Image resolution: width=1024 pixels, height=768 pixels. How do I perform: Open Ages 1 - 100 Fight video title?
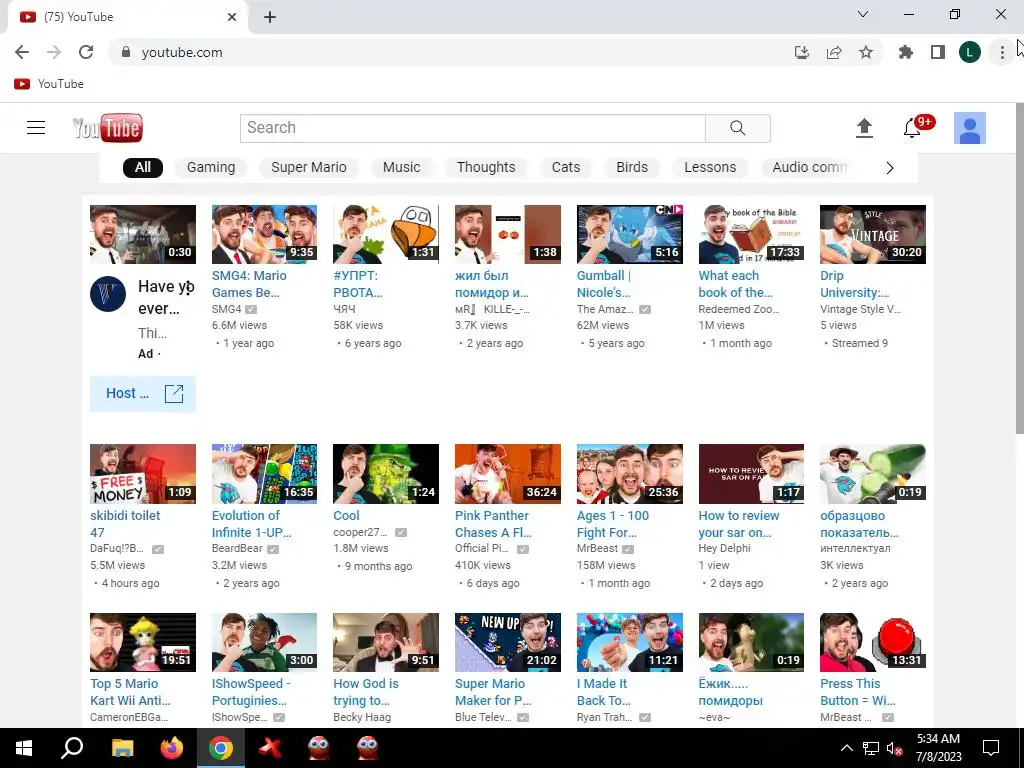point(613,524)
